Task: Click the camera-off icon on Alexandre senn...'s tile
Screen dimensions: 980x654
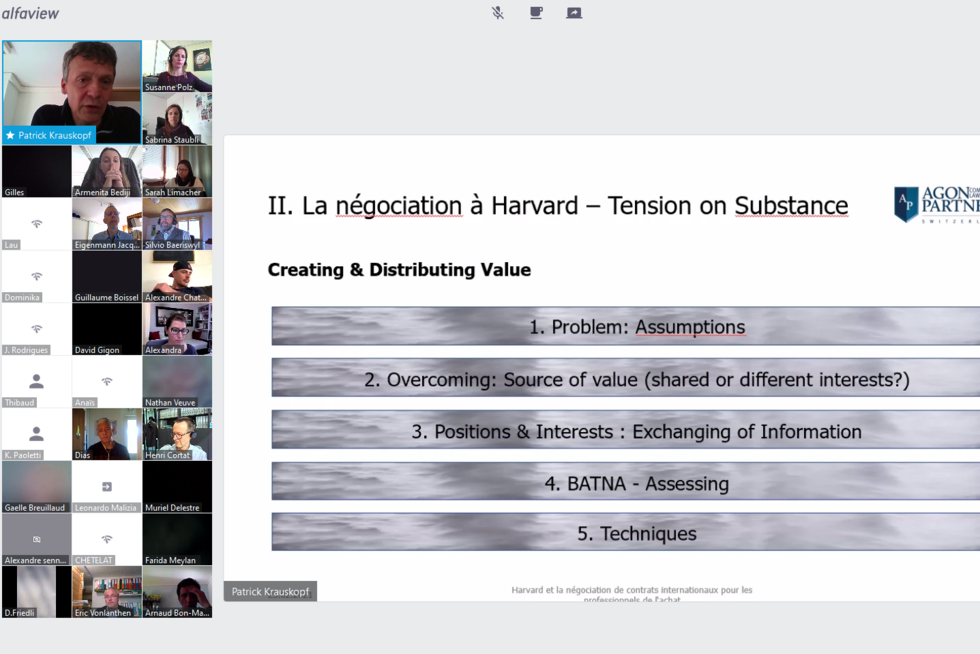Action: coord(36,539)
